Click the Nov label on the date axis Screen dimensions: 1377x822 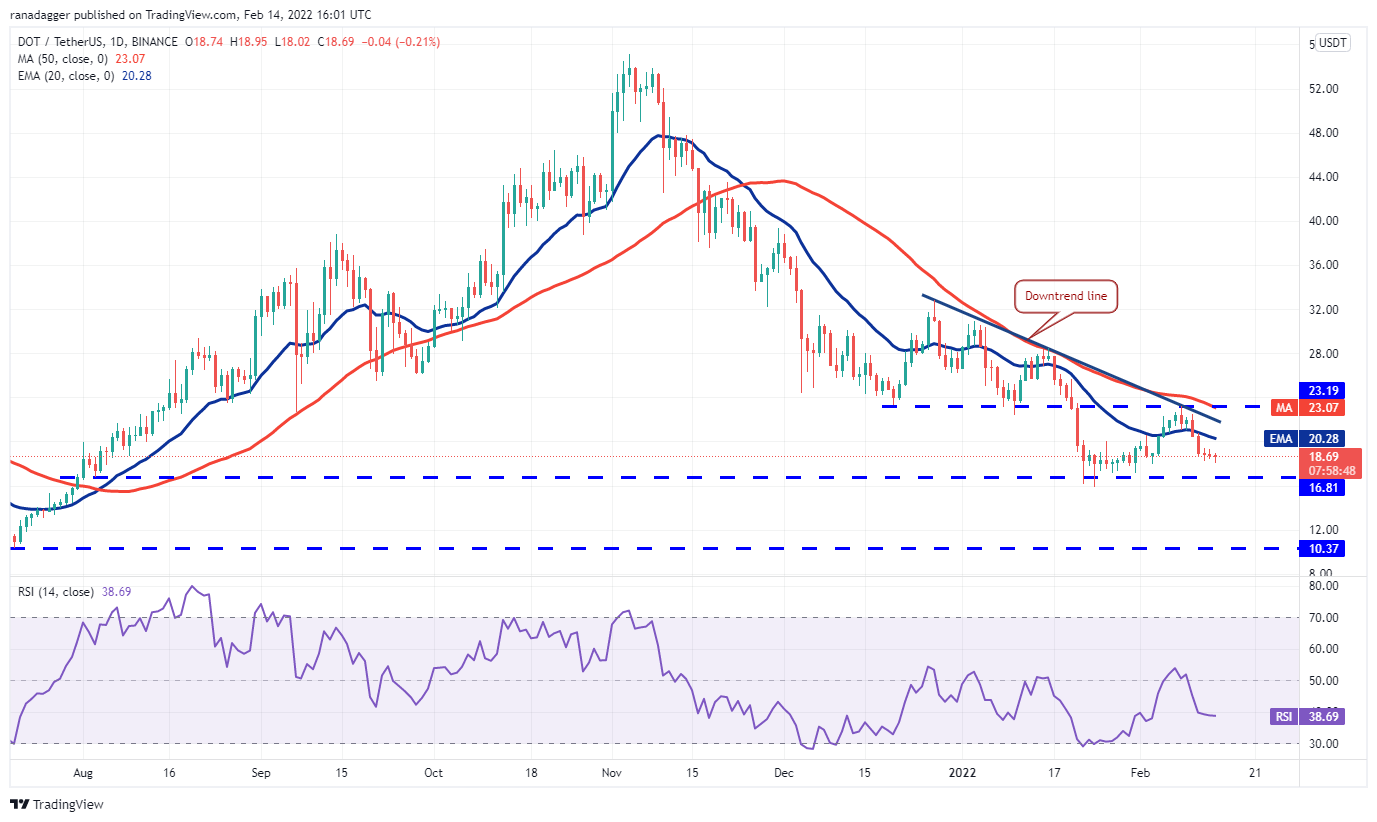coord(612,773)
